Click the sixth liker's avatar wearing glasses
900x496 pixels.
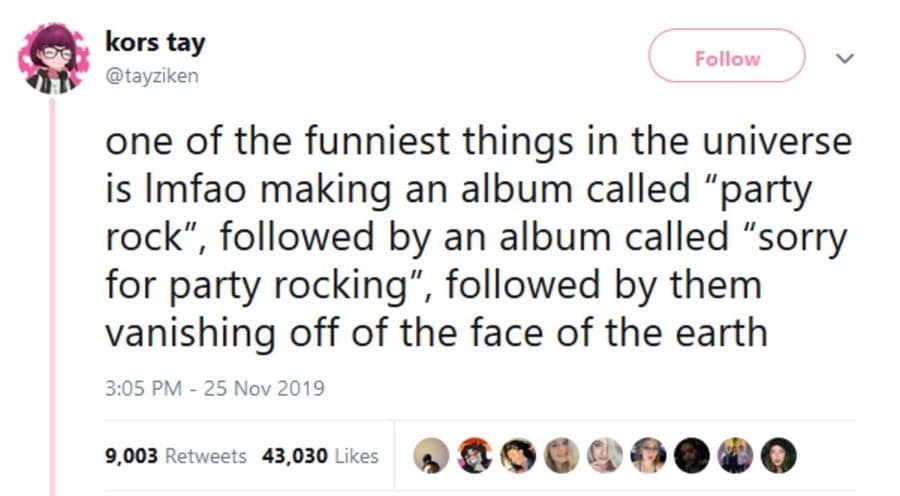tap(648, 455)
